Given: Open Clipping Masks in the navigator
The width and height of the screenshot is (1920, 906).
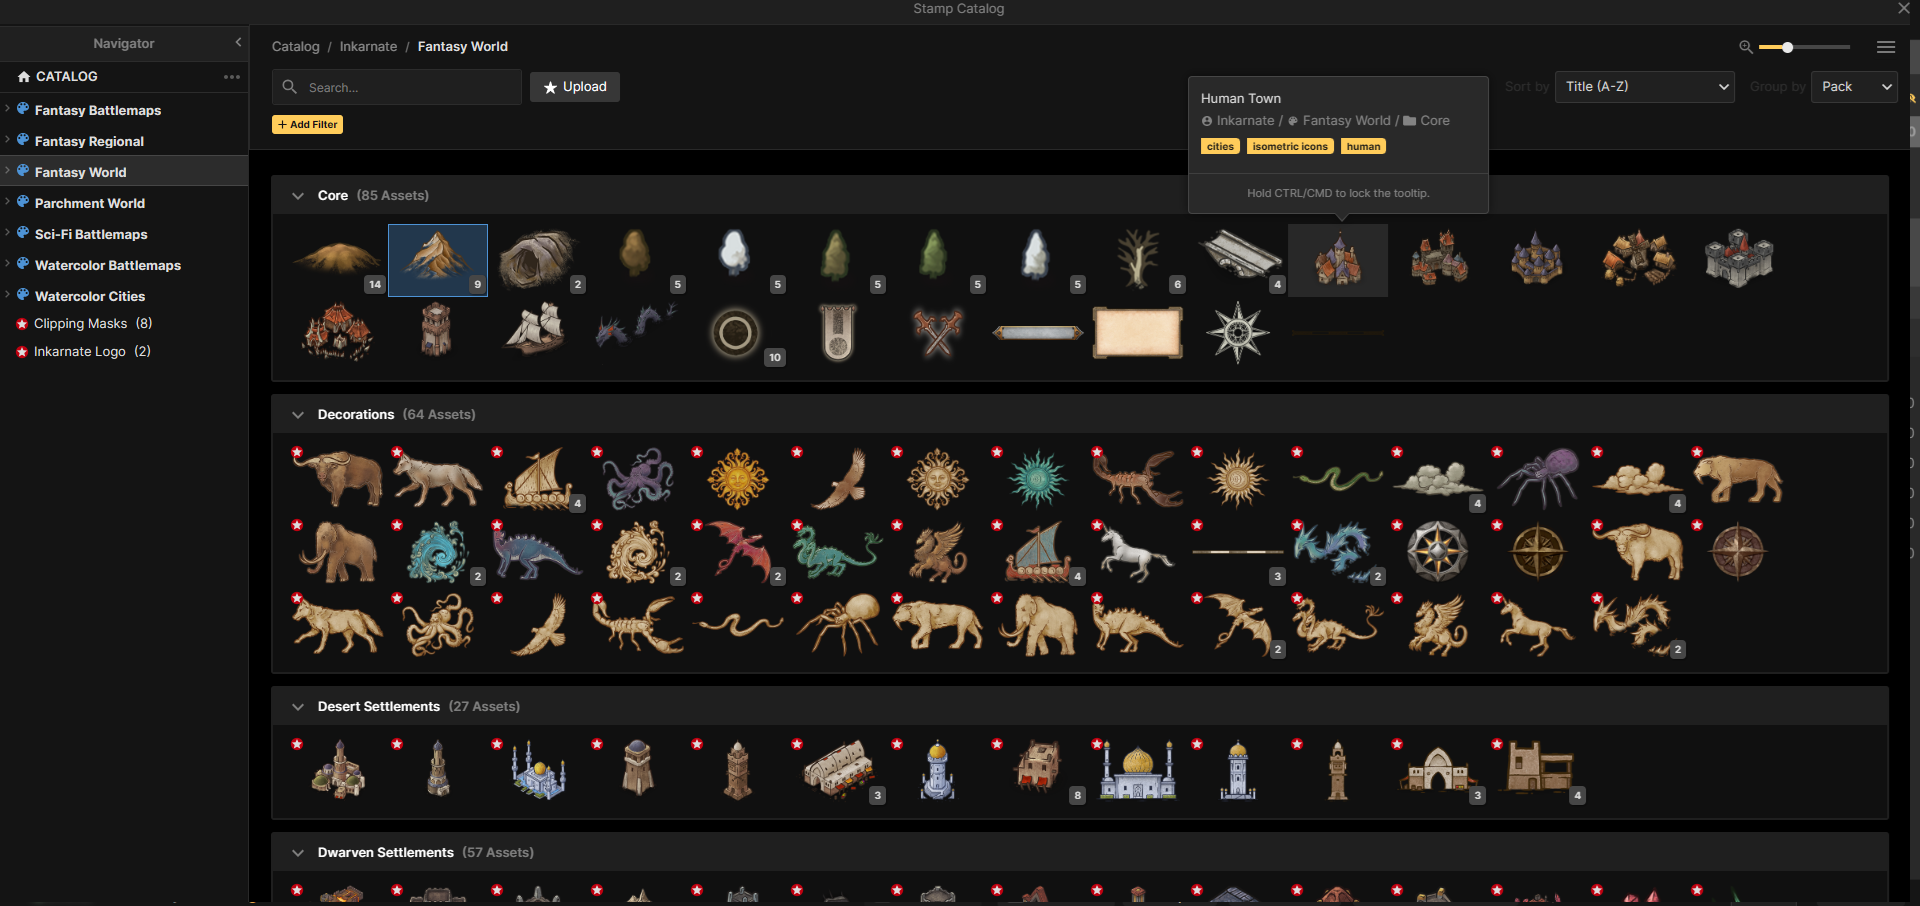Looking at the screenshot, I should click(x=80, y=324).
